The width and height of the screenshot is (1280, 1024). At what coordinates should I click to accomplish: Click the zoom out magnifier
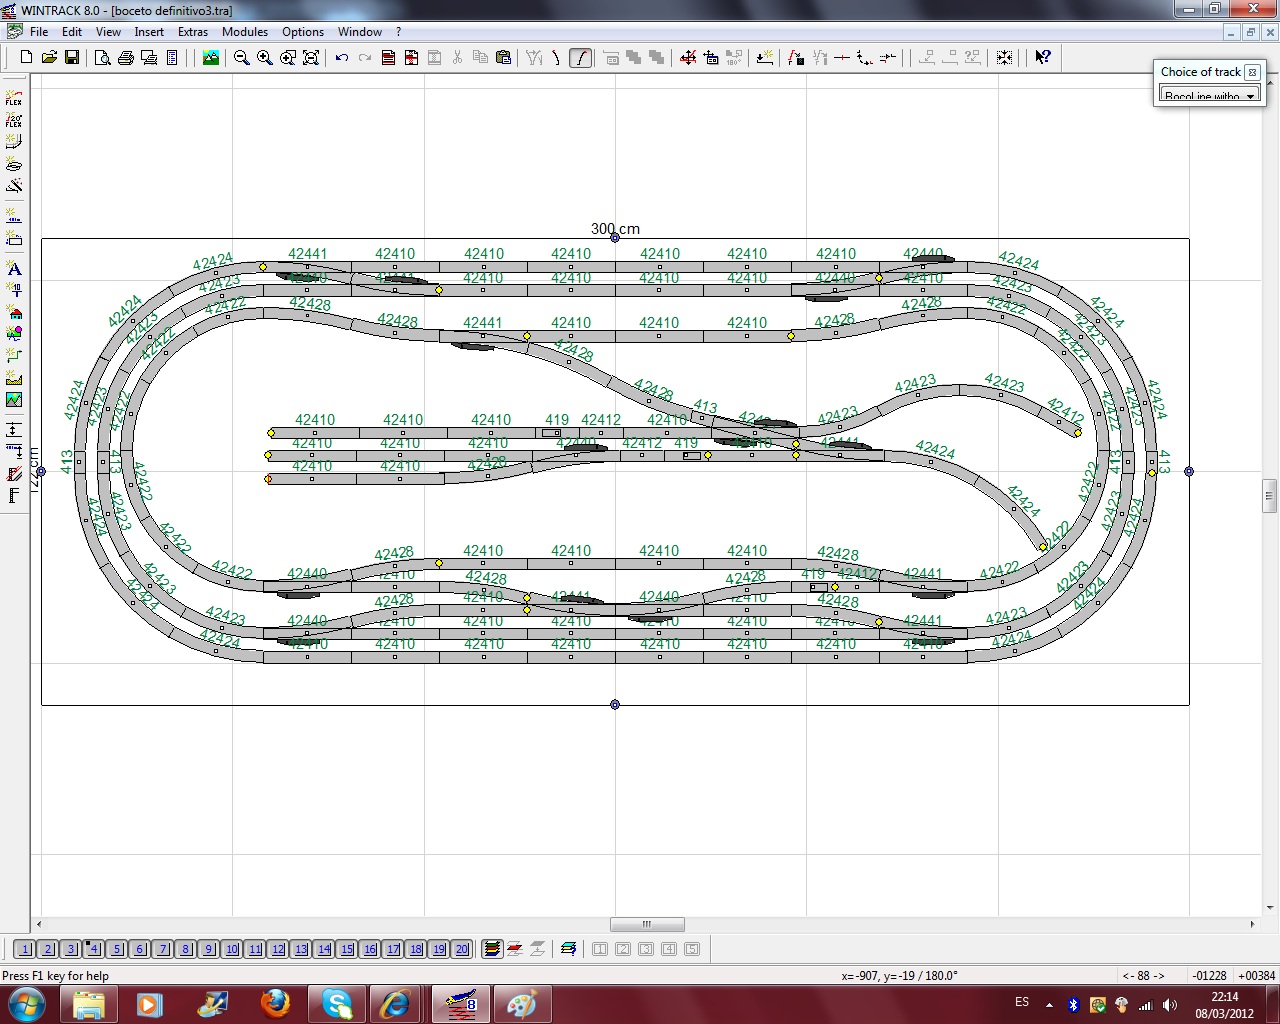[x=242, y=58]
